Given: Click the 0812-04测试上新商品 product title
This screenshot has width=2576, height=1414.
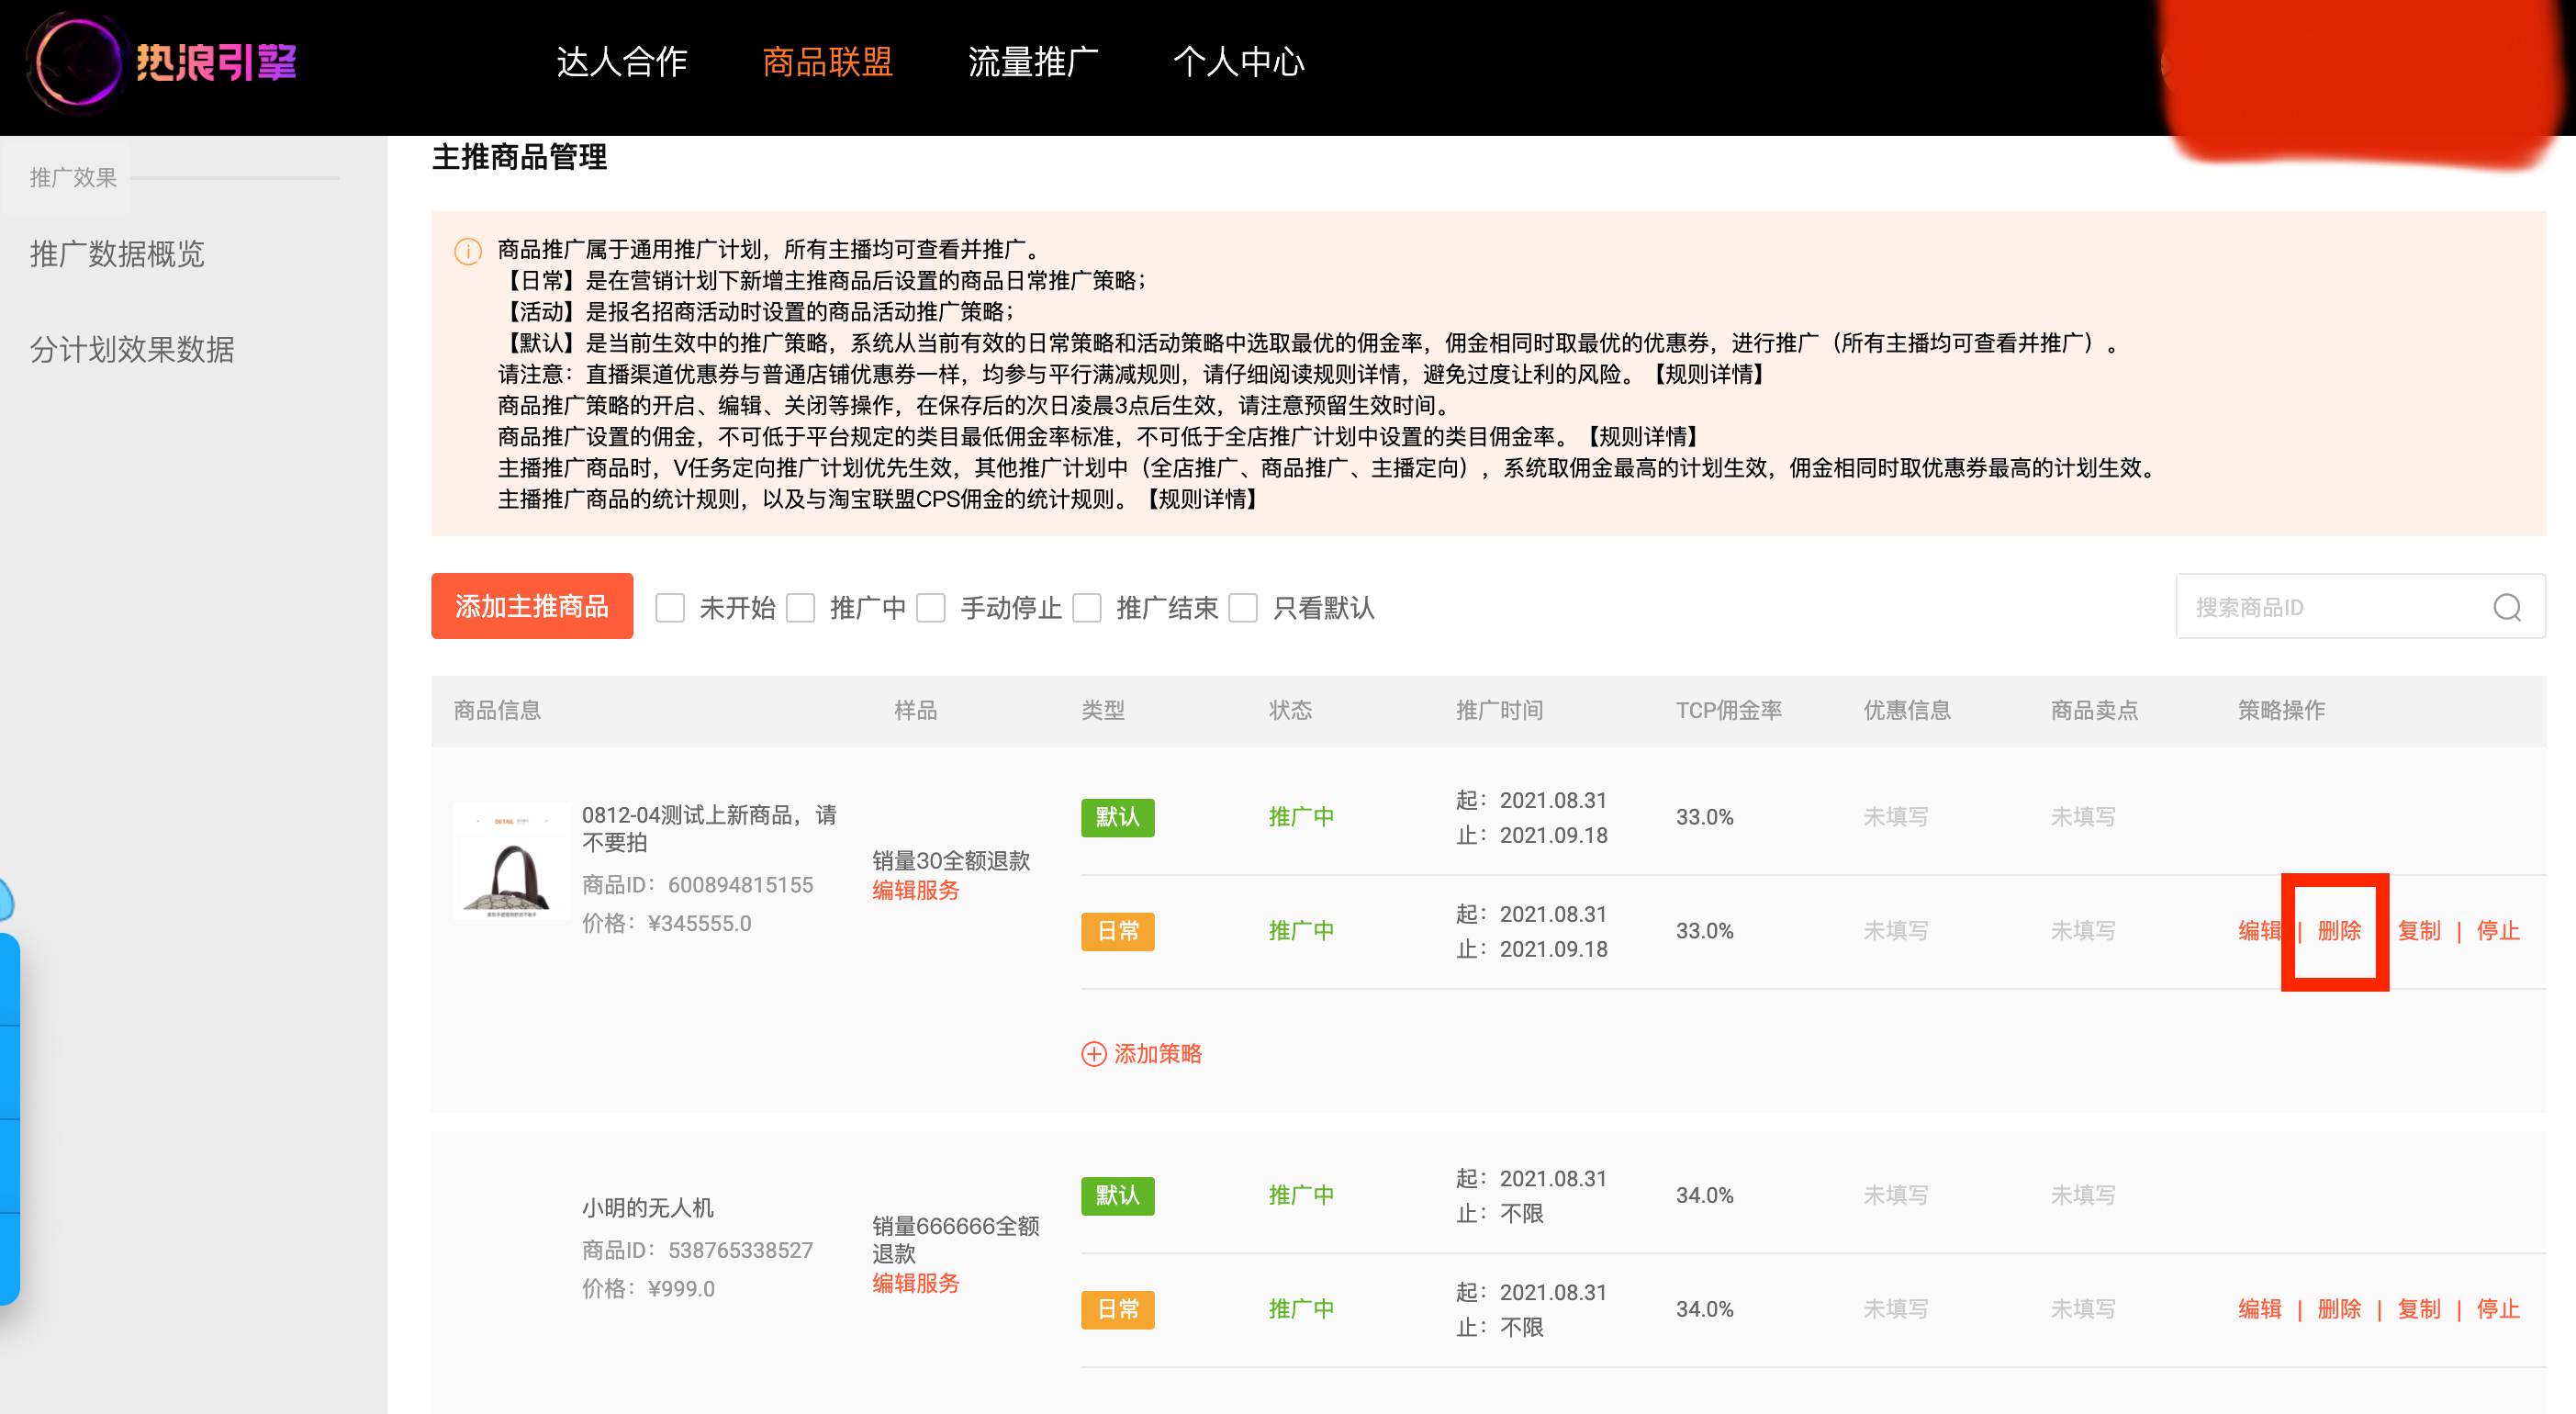Looking at the screenshot, I should click(709, 829).
